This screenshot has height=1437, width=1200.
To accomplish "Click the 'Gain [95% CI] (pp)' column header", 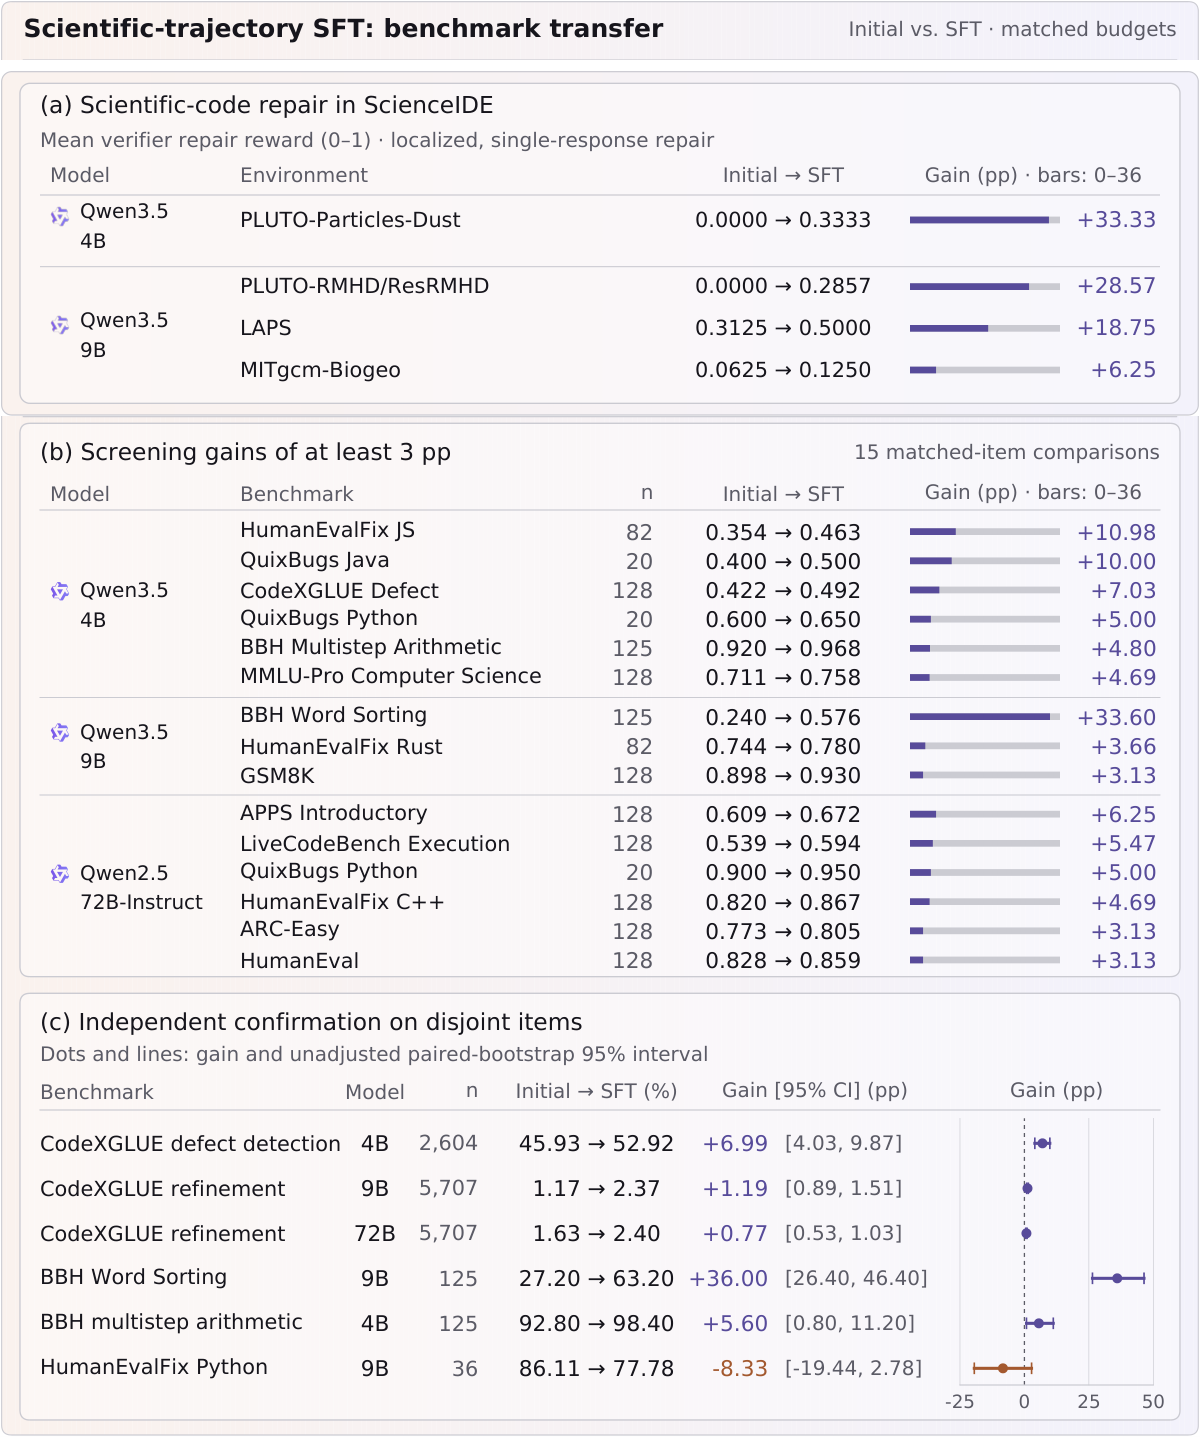I will pos(814,1091).
